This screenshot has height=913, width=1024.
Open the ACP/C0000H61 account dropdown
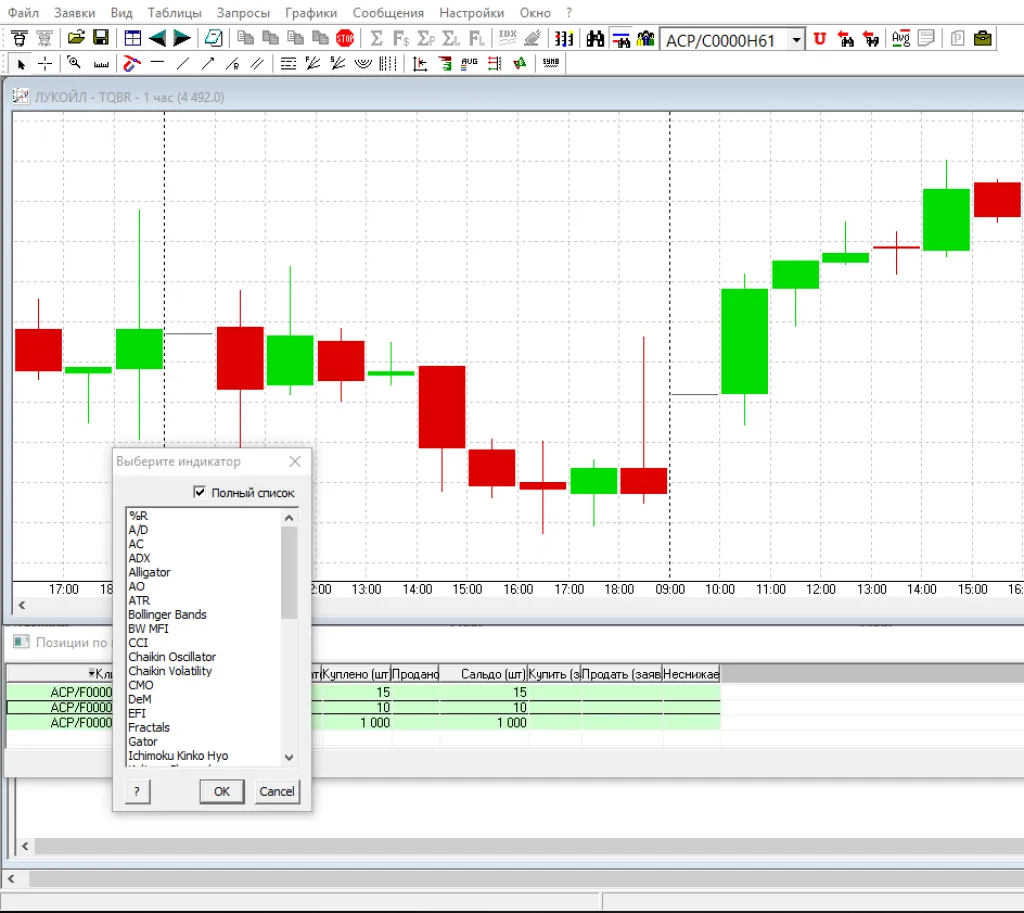[796, 39]
